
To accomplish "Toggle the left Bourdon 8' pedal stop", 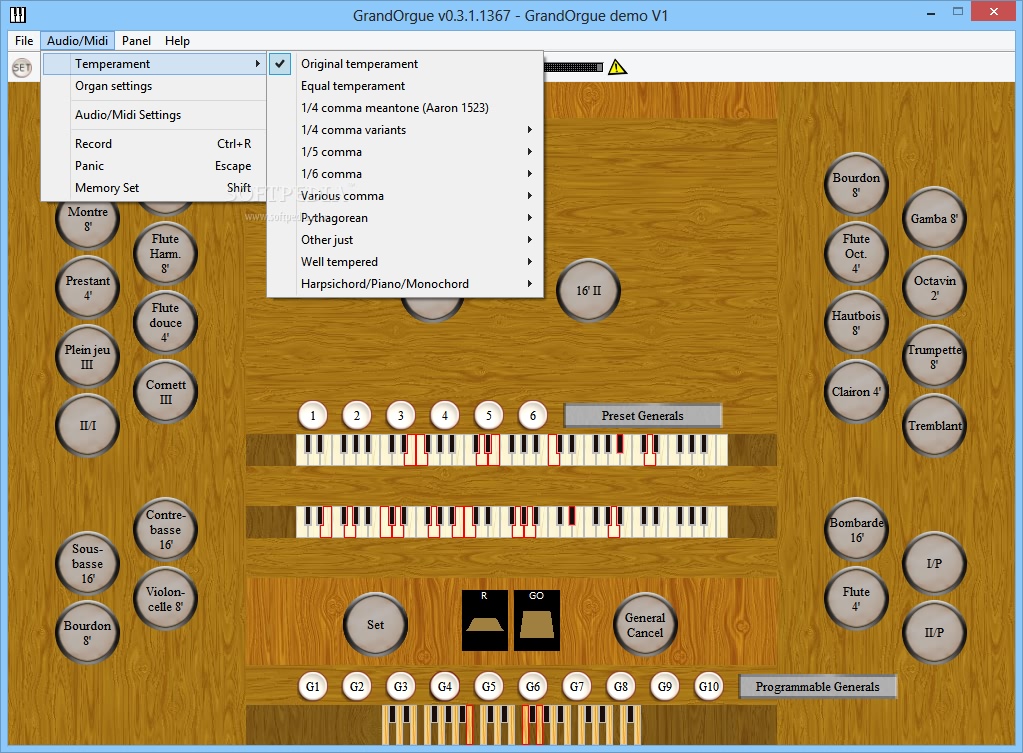I will [x=87, y=633].
